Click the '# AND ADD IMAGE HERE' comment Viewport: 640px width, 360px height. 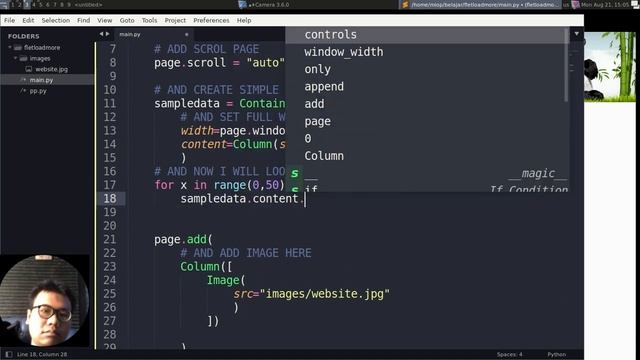pos(246,253)
